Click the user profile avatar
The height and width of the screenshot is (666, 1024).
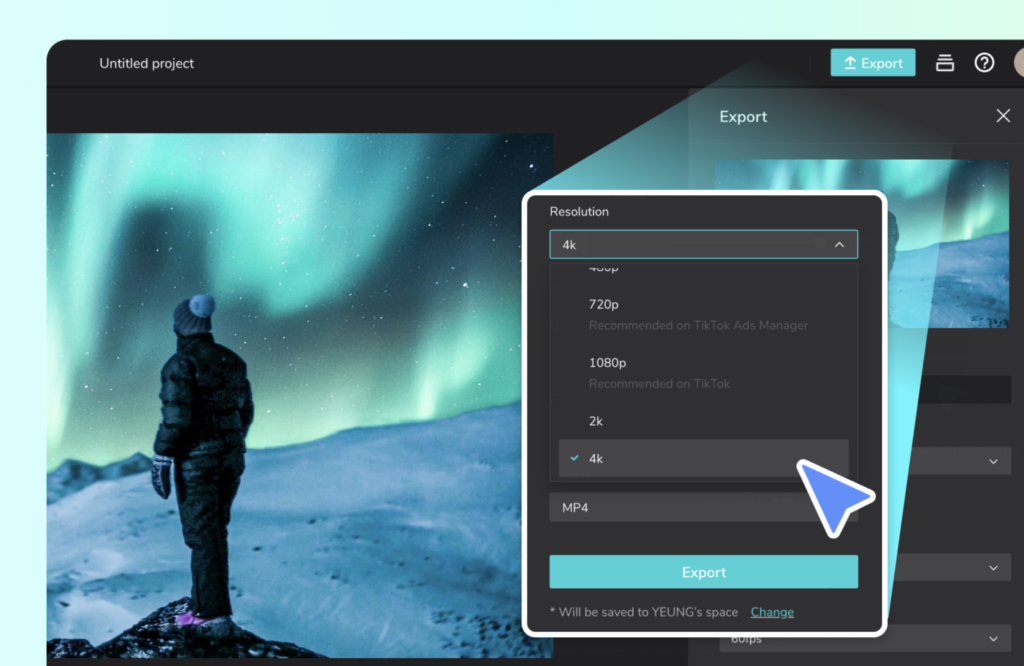(1016, 63)
